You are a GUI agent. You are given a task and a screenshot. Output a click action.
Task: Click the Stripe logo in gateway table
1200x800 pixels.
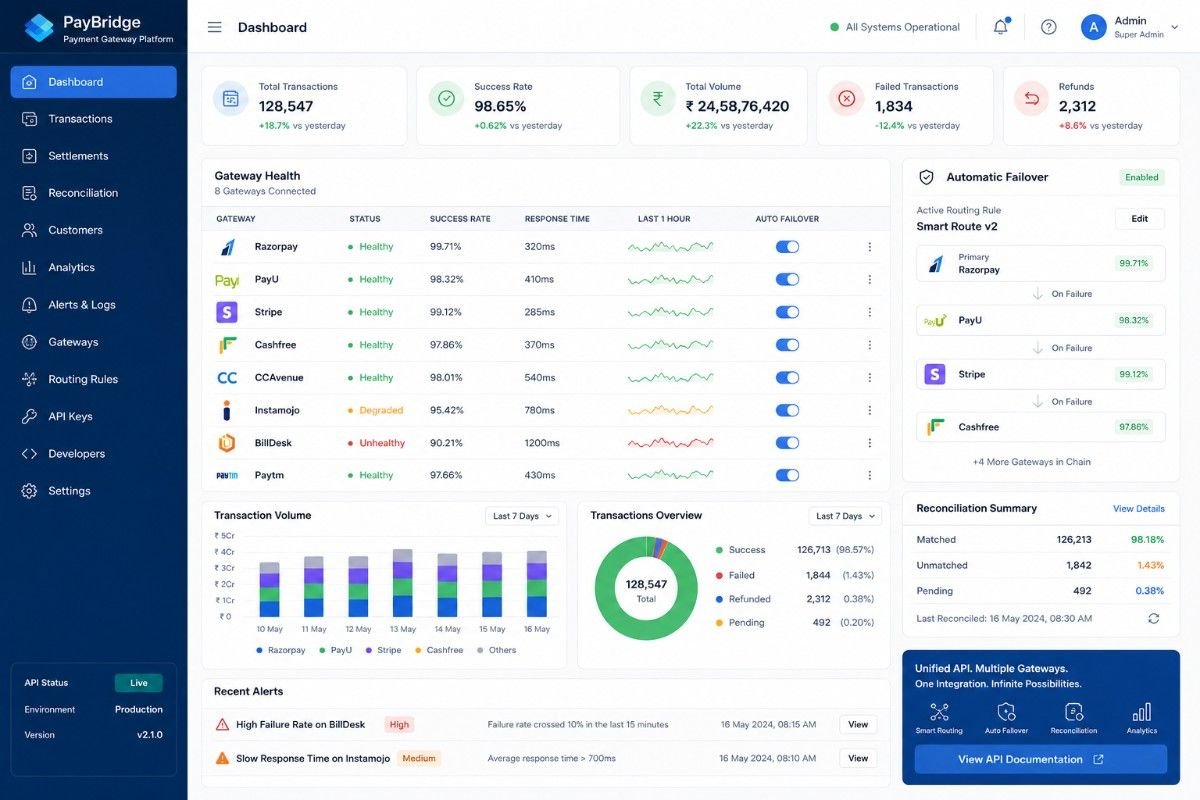(x=227, y=312)
